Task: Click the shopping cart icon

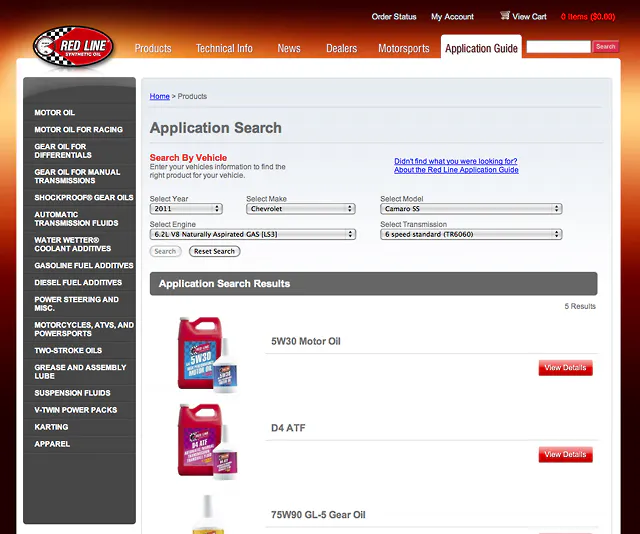Action: pyautogui.click(x=505, y=16)
